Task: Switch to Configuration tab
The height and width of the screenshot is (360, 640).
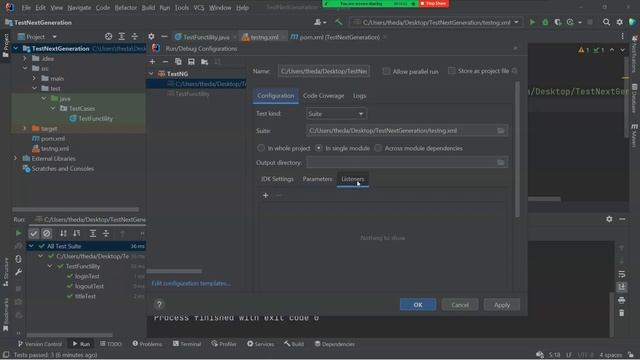Action: 276,96
